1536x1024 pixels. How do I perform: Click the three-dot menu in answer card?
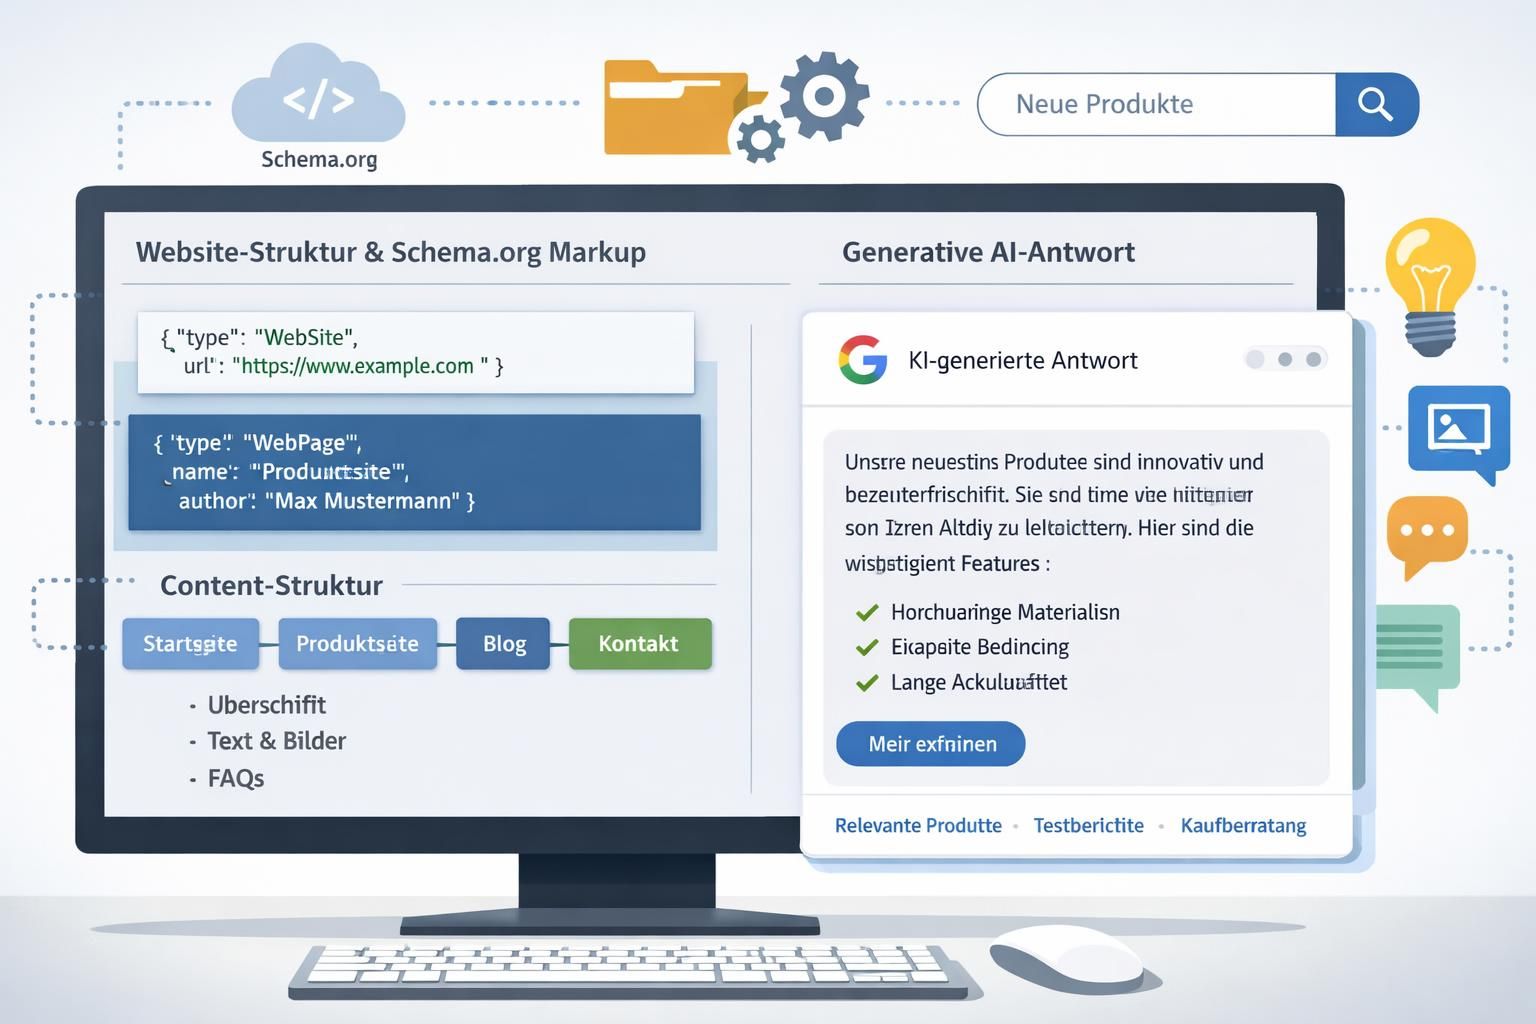[1285, 359]
